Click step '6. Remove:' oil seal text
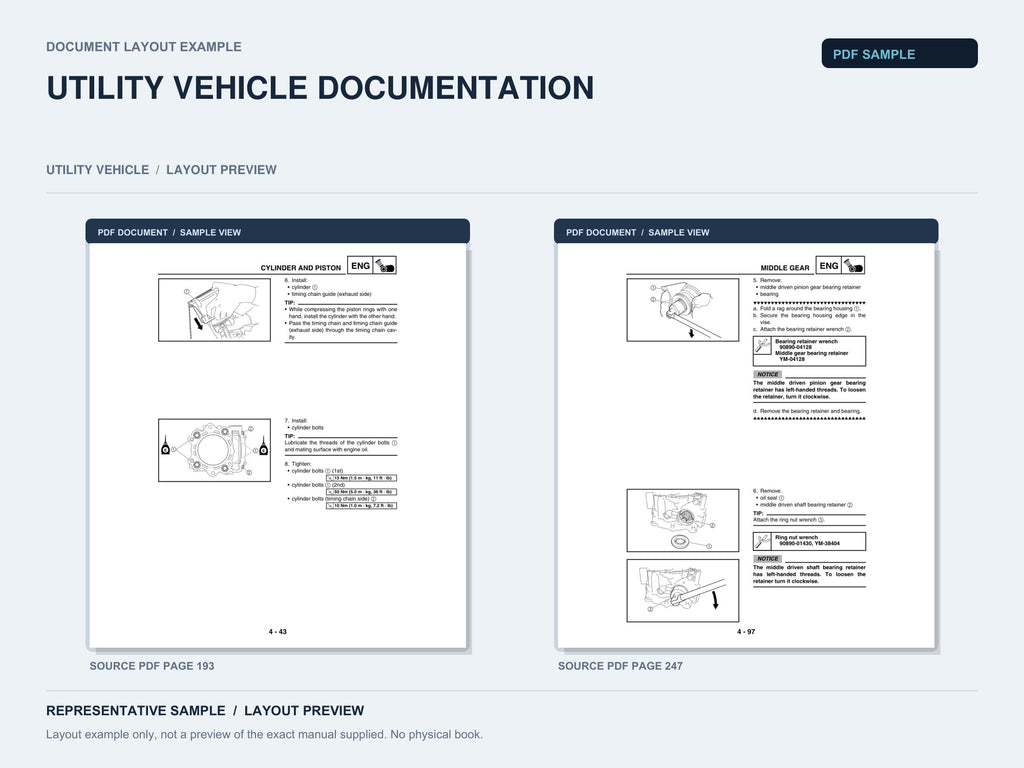1024x768 pixels. pos(767,490)
